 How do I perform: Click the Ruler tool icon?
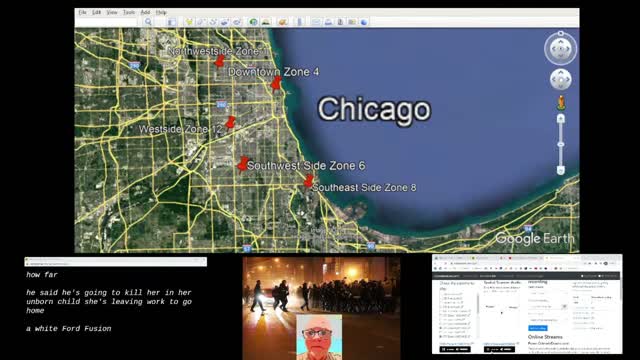[299, 22]
